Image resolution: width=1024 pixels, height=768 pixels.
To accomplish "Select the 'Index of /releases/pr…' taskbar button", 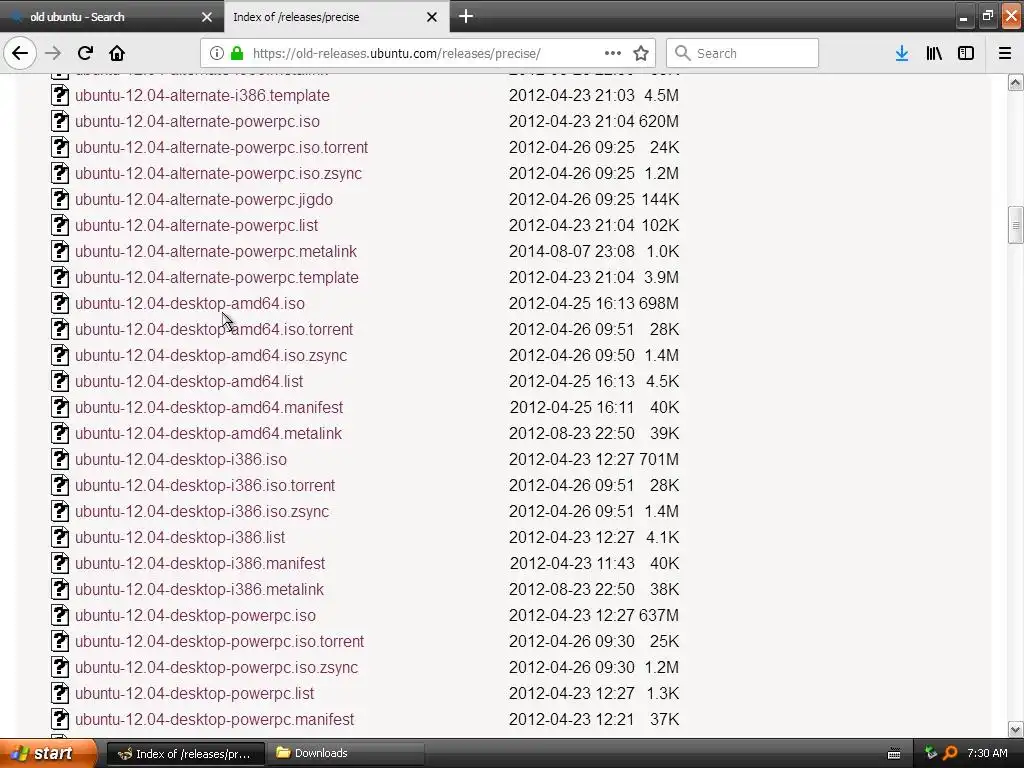I will click(x=185, y=754).
